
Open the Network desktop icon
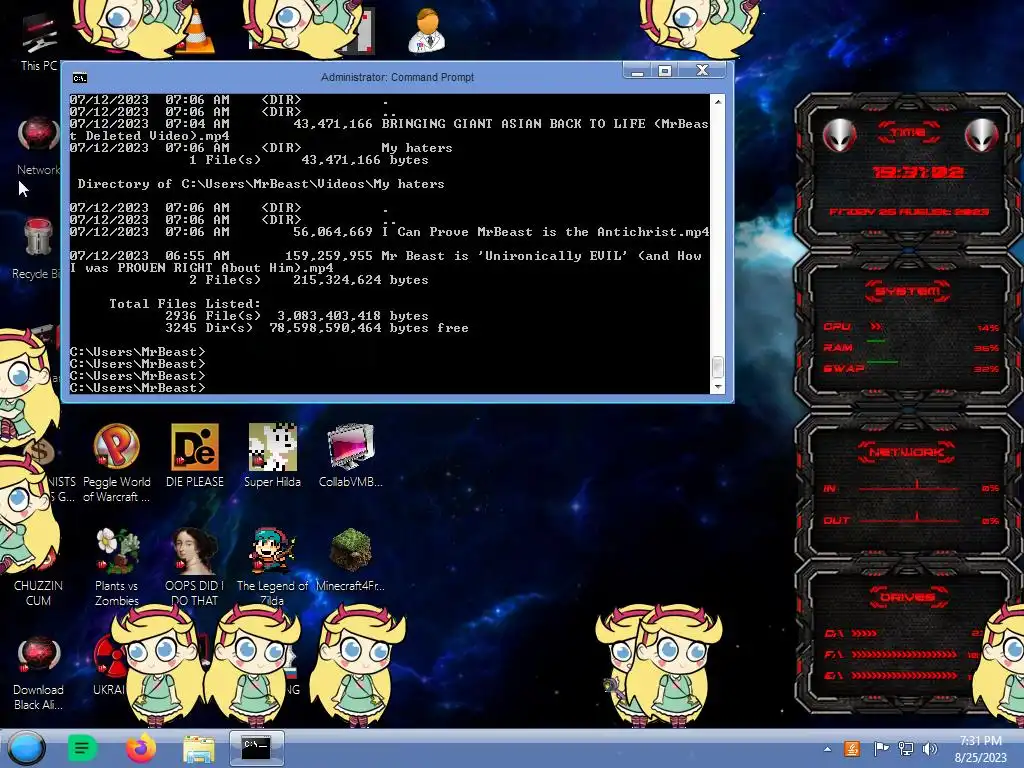pyautogui.click(x=38, y=145)
